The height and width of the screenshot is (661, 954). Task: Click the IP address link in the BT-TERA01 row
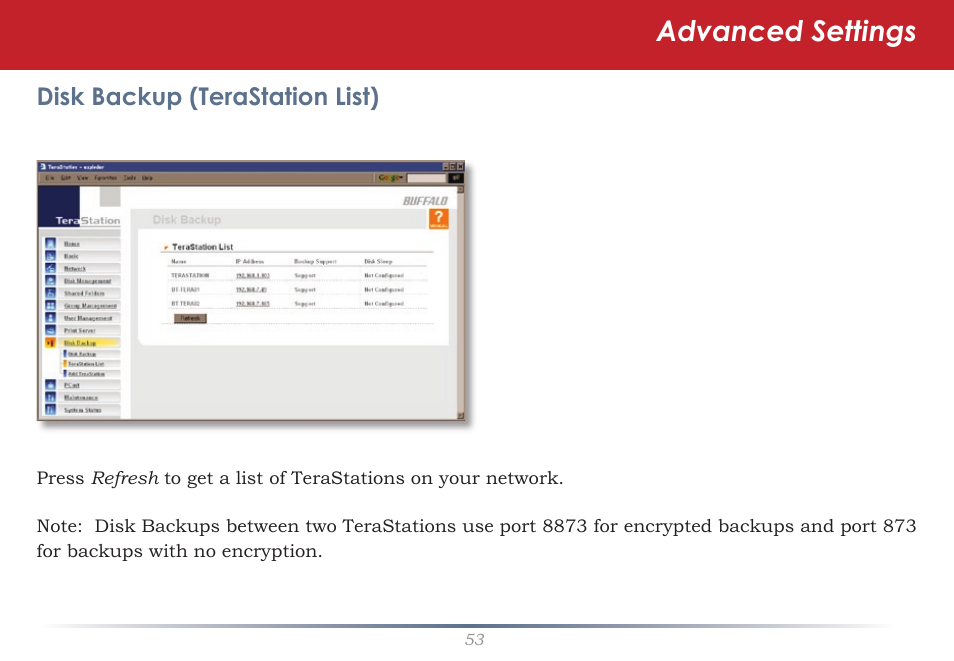click(x=251, y=290)
